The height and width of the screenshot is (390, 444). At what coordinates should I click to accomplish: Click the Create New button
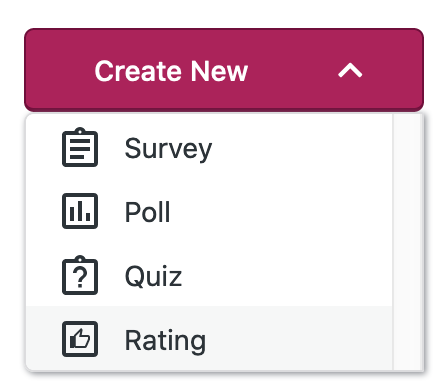tap(224, 70)
